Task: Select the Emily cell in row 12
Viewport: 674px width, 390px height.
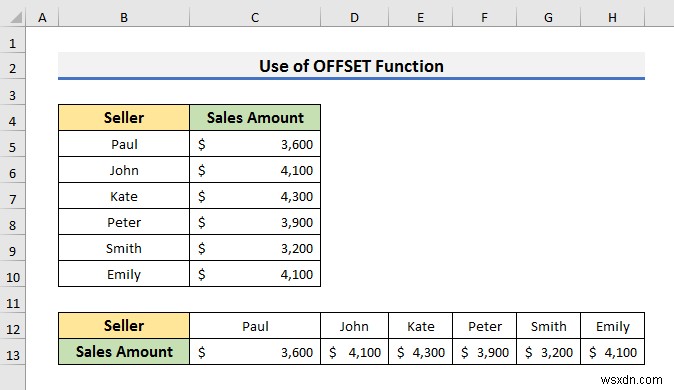Action: [x=613, y=326]
